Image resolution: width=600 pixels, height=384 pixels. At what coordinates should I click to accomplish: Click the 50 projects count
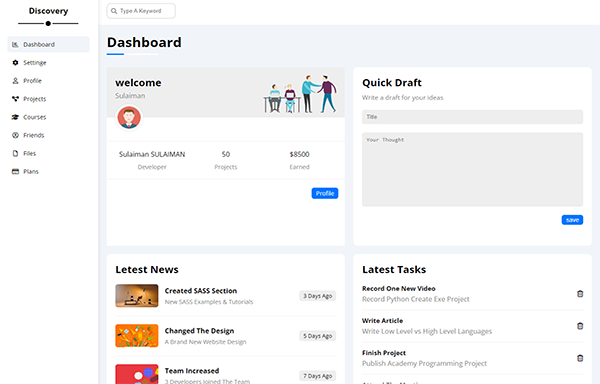click(x=226, y=154)
